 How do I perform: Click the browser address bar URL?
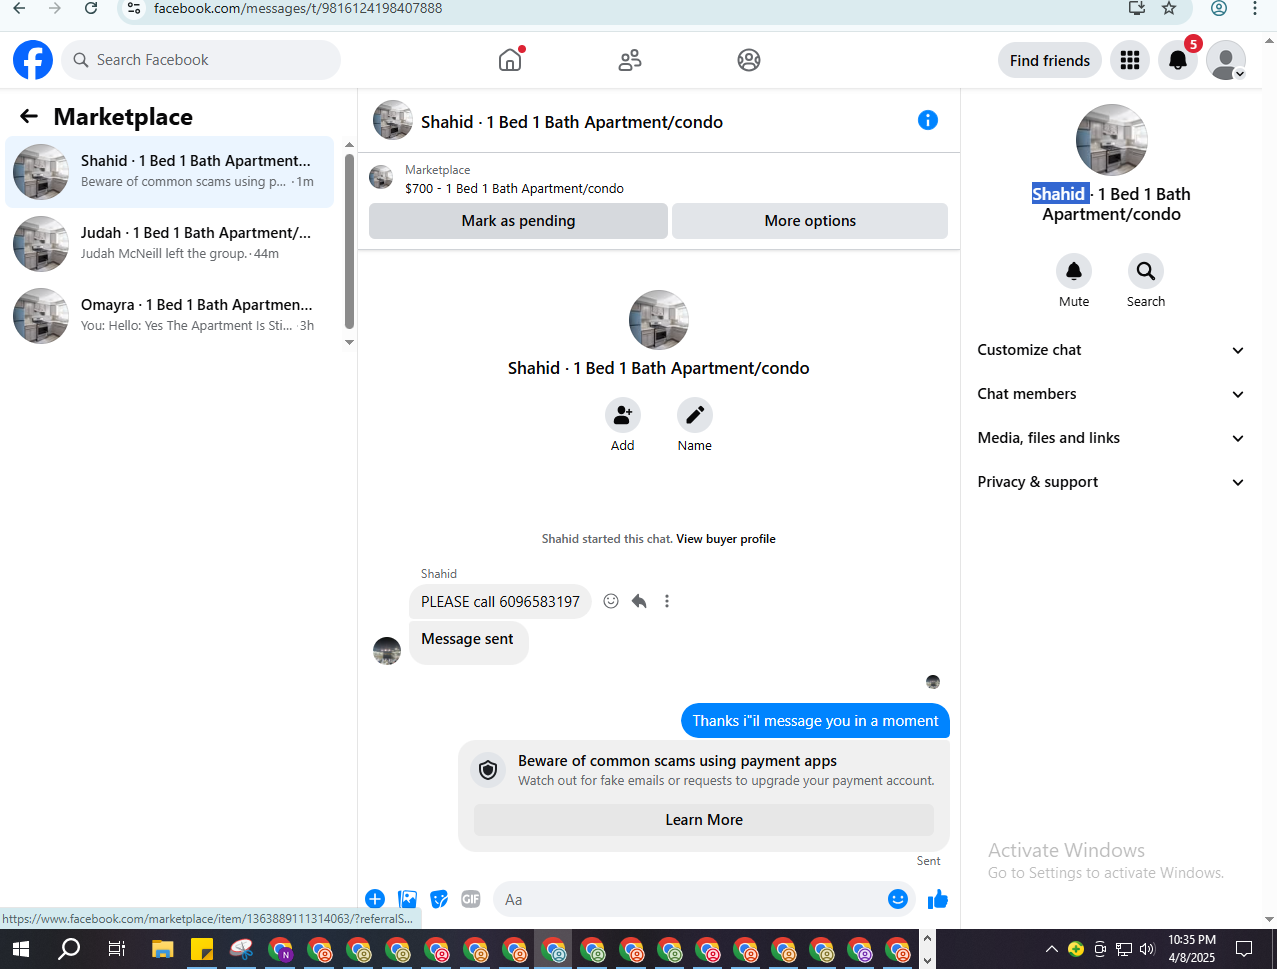298,8
